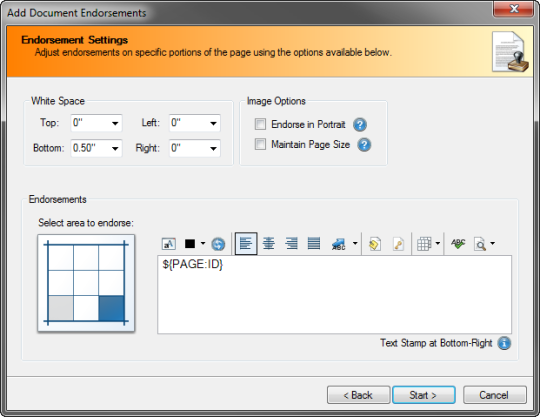Open the font settings icon
Screen dimensions: 540x417
pyautogui.click(x=168, y=244)
